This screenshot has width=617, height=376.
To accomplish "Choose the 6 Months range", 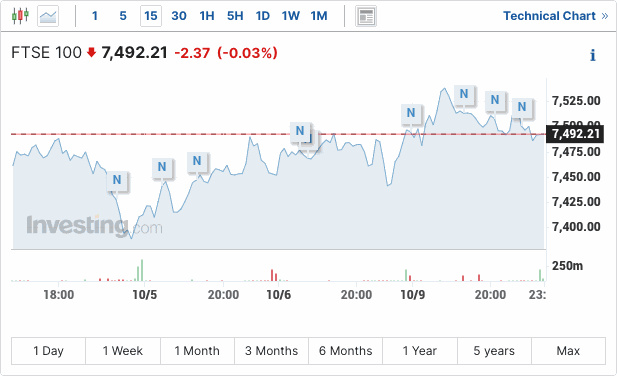I will [345, 351].
